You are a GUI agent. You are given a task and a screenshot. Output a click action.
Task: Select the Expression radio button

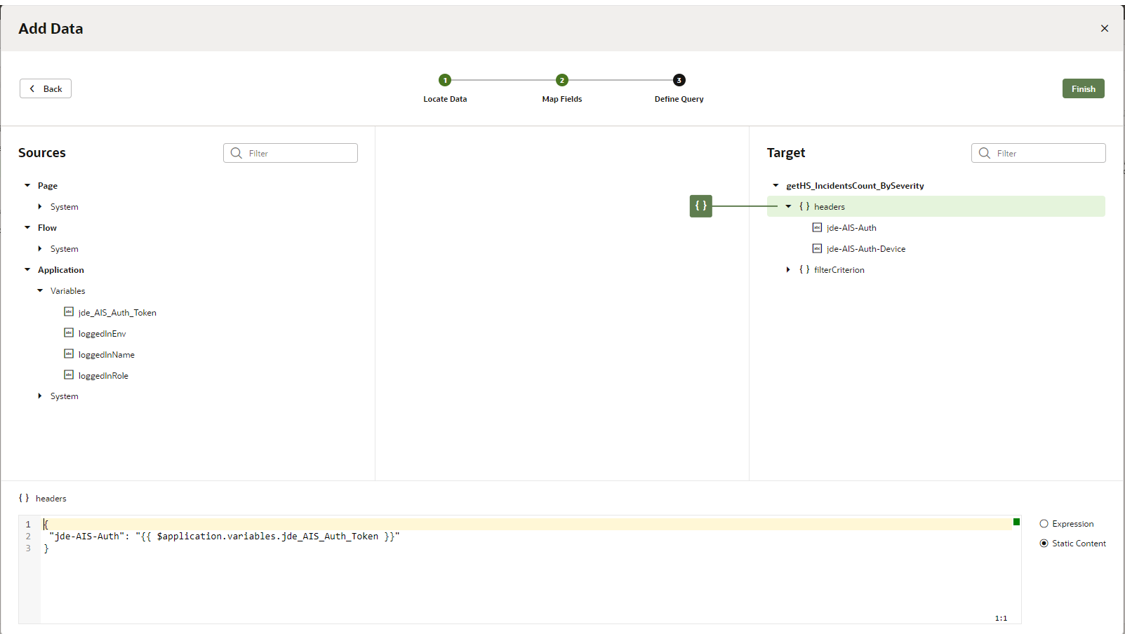(1043, 523)
